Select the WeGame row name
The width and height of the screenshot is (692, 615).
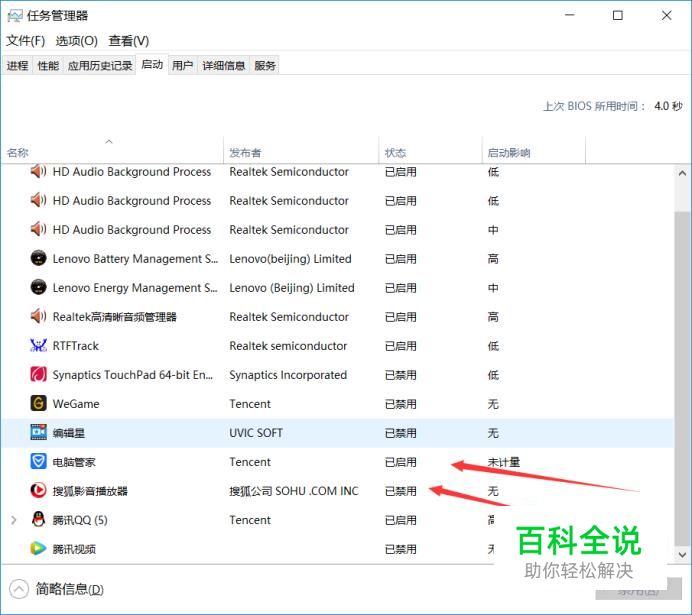tap(76, 404)
